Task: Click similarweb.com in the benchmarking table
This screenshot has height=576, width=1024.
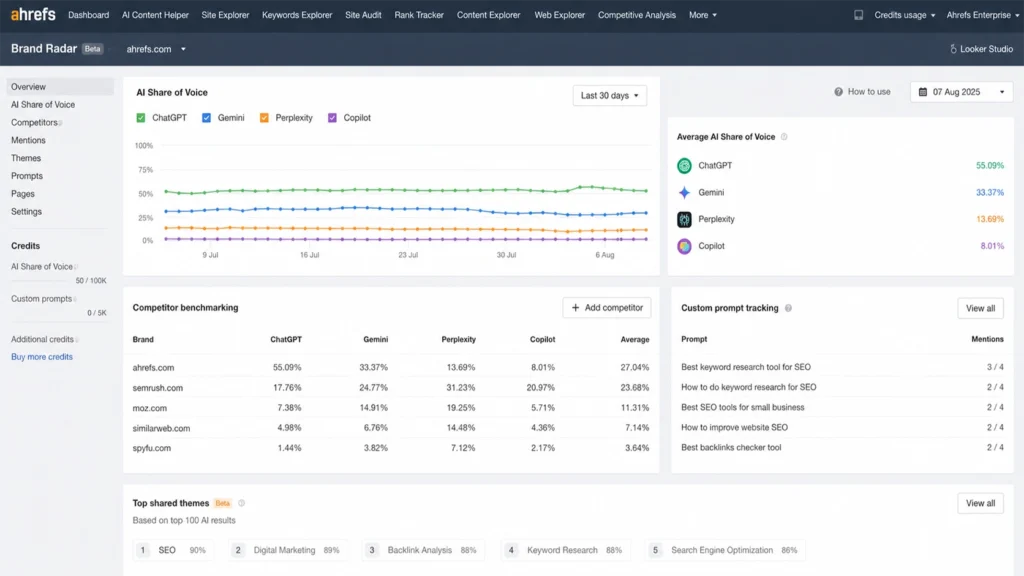Action: click(x=161, y=428)
